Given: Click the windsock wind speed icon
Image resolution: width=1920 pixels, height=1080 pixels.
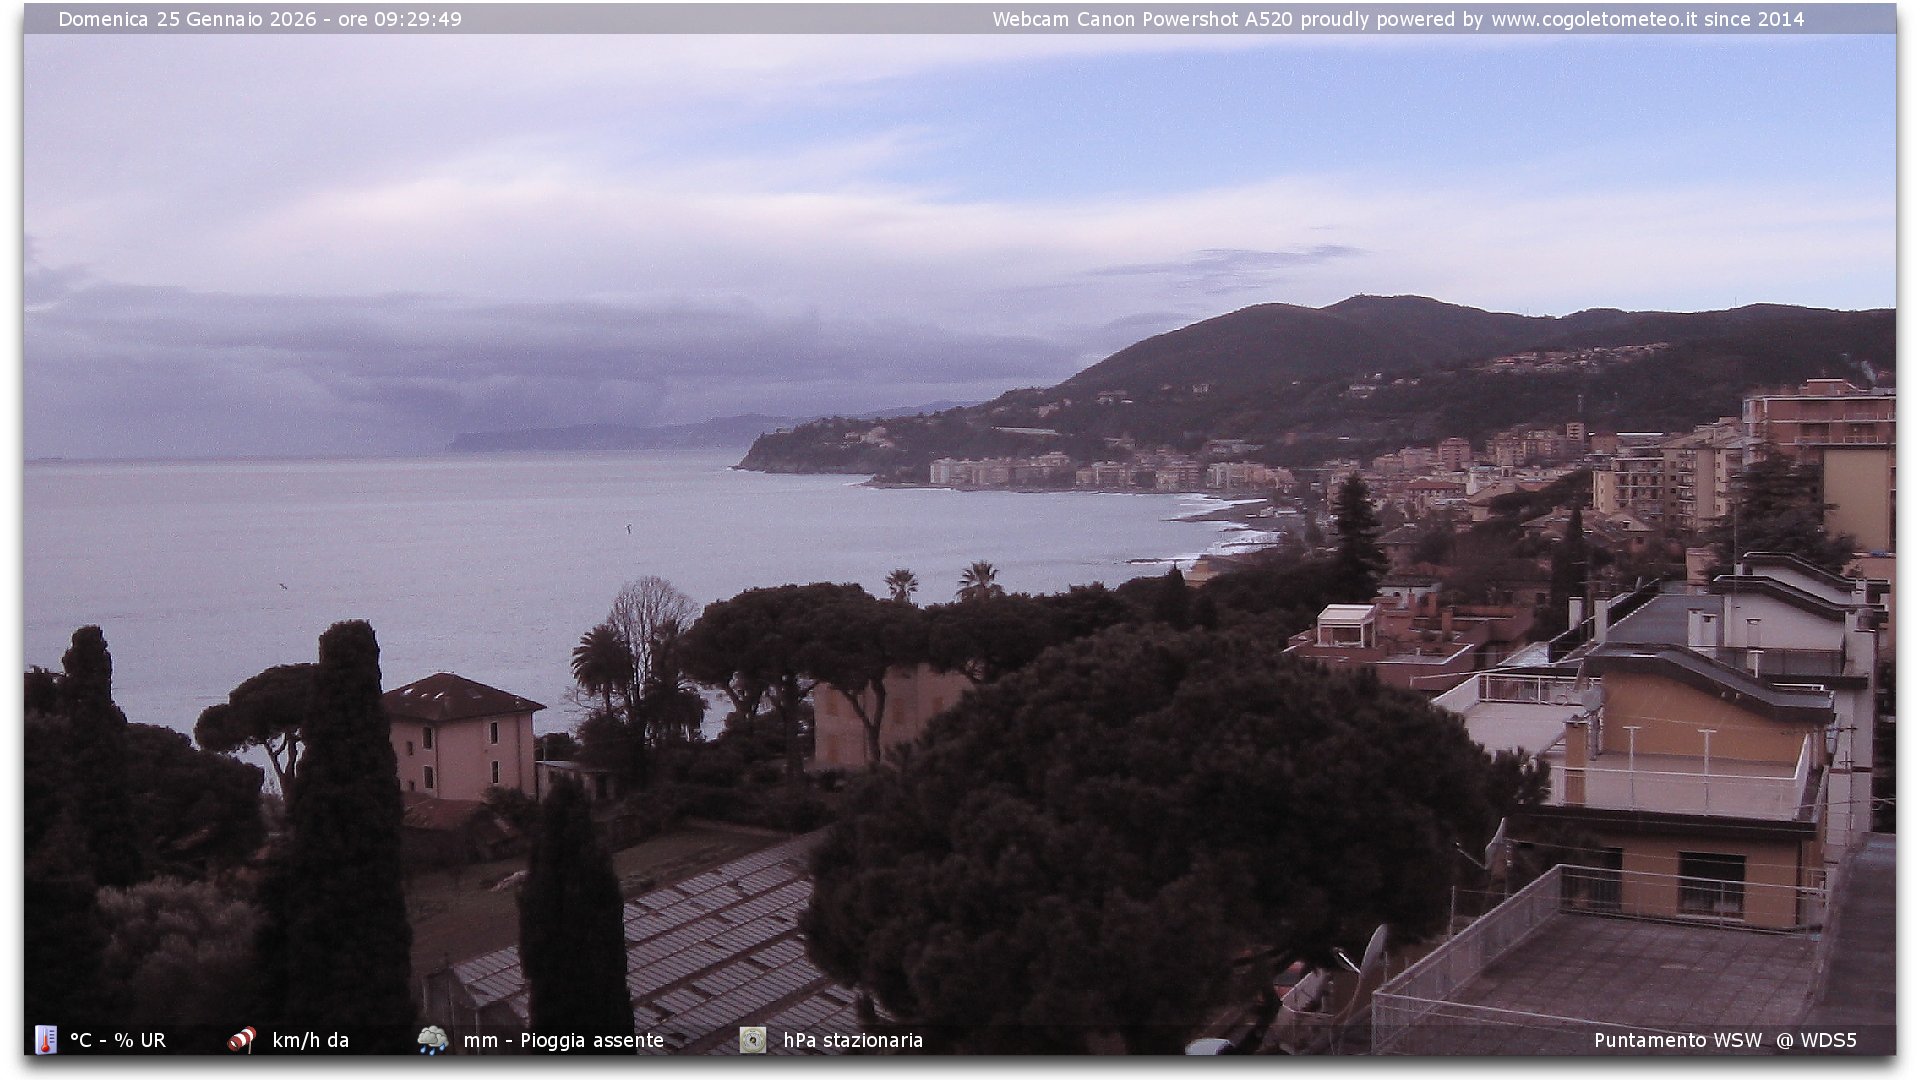Looking at the screenshot, I should (x=242, y=1040).
